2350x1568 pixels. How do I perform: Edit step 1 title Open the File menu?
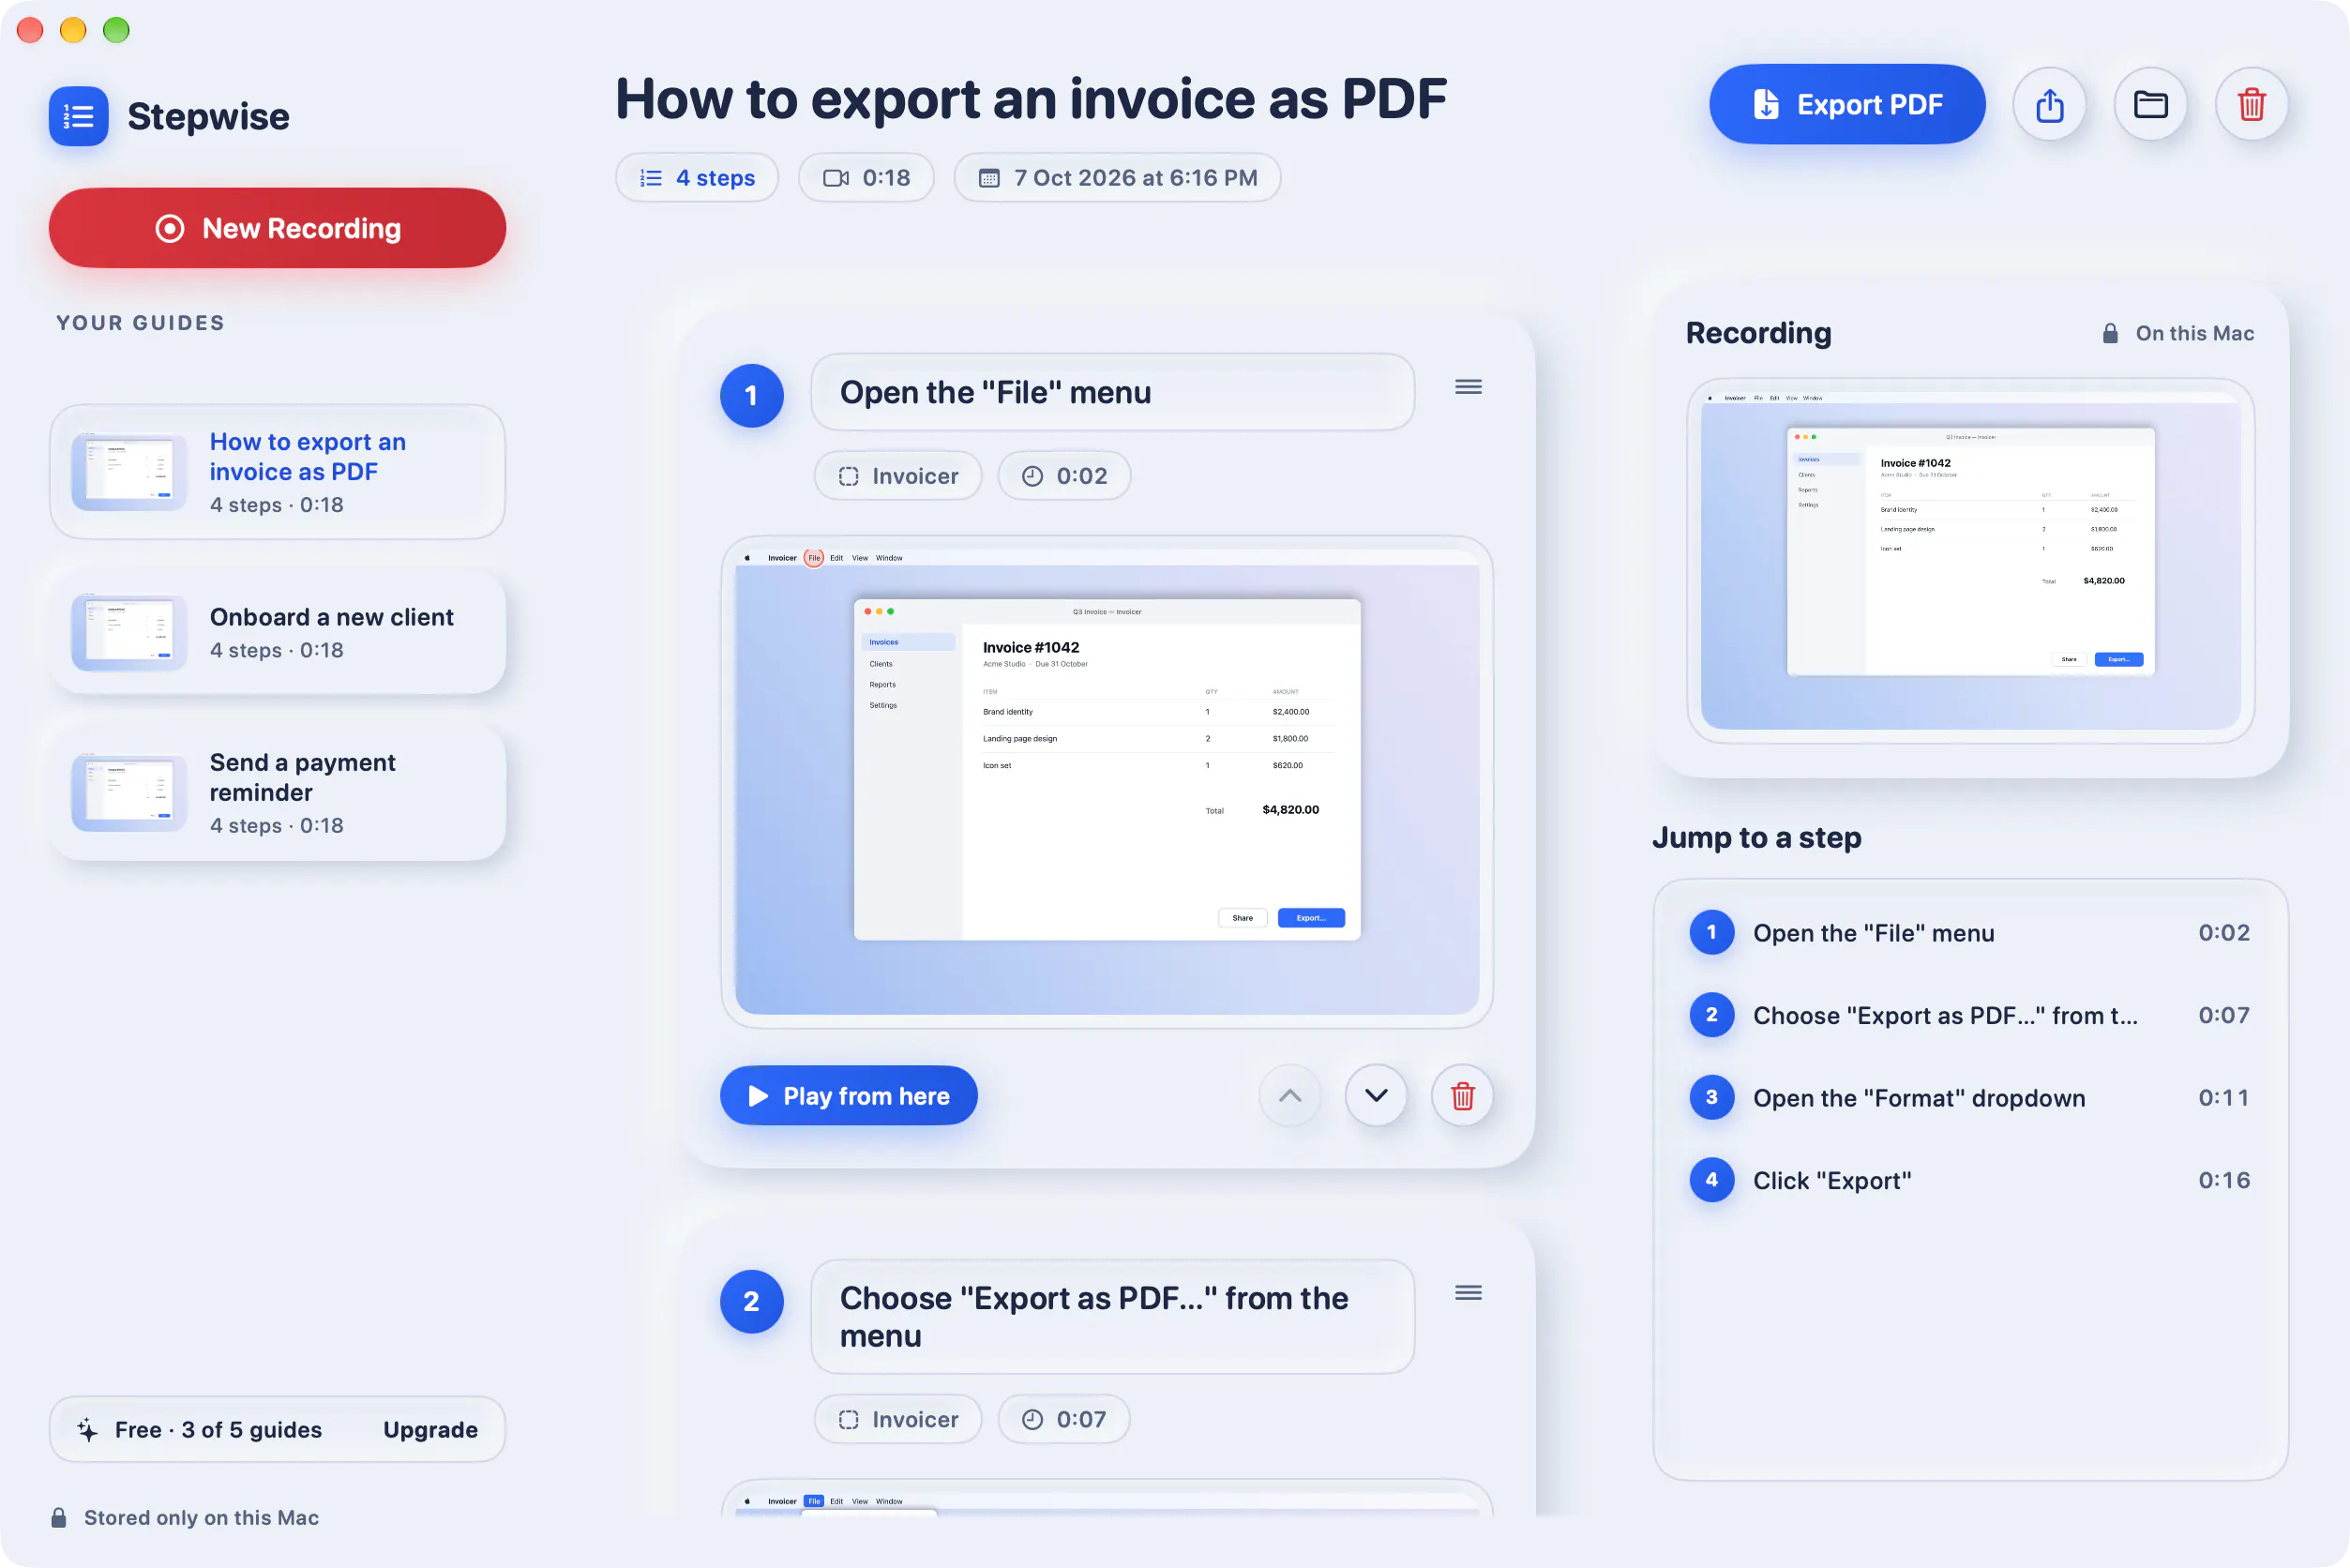(1112, 392)
